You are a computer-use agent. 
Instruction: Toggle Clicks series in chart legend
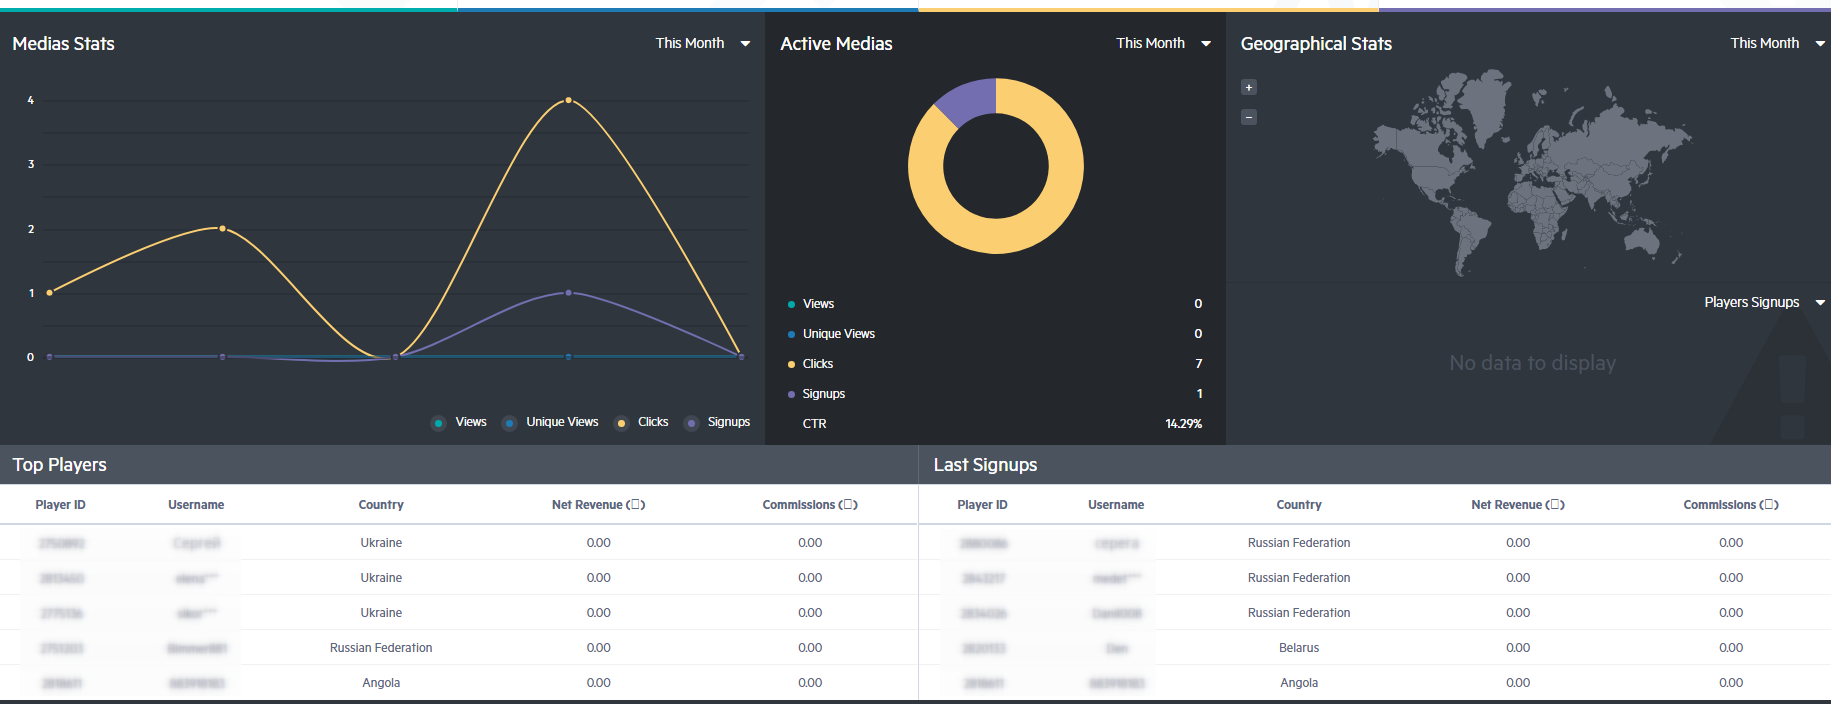point(641,422)
